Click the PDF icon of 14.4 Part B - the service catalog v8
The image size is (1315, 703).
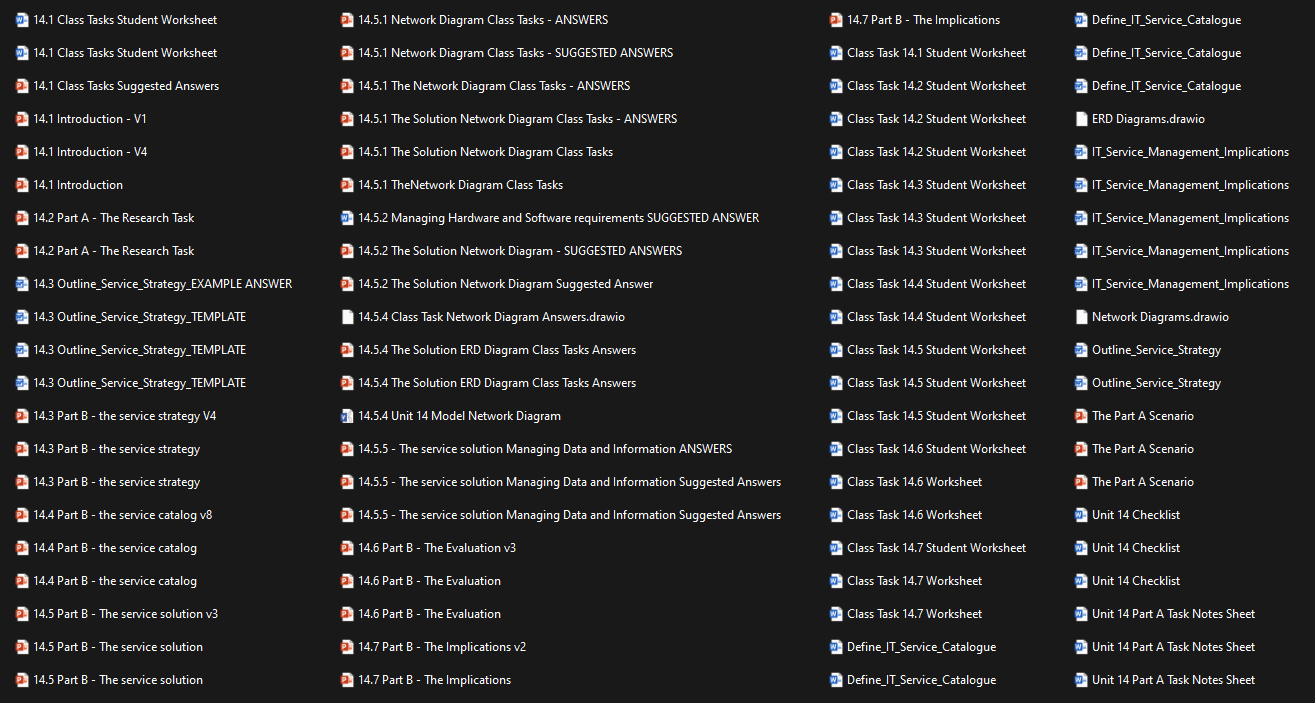pos(22,514)
